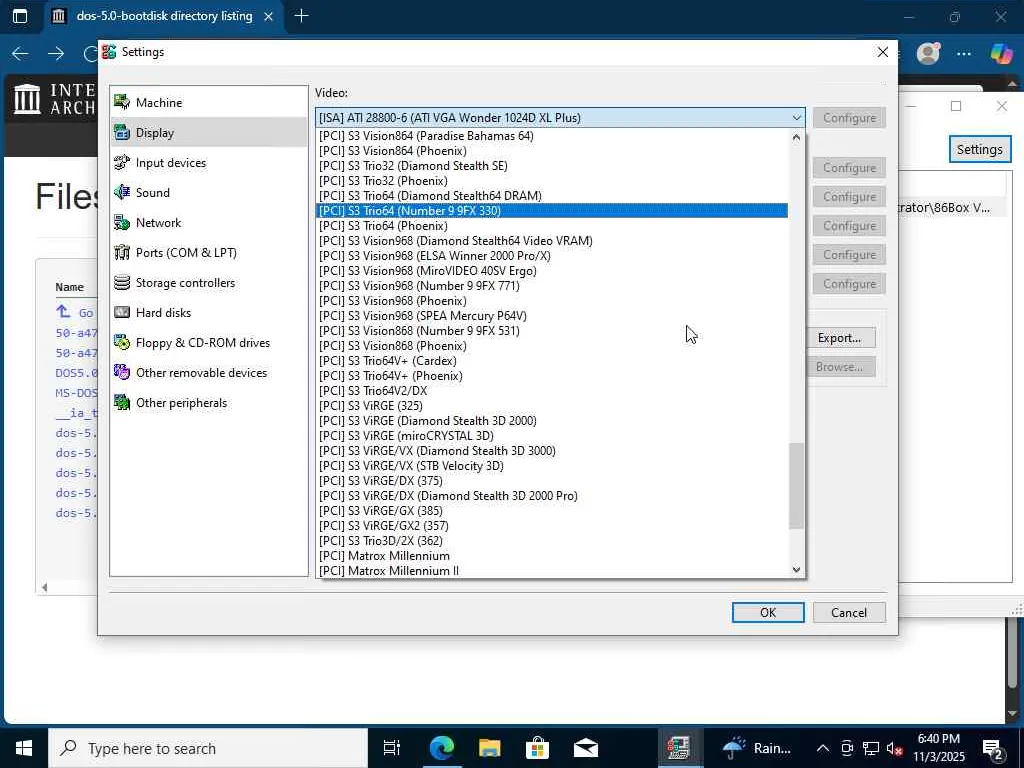Pick S3 Vision868 (Number 9 9FX 531)

tap(552, 331)
